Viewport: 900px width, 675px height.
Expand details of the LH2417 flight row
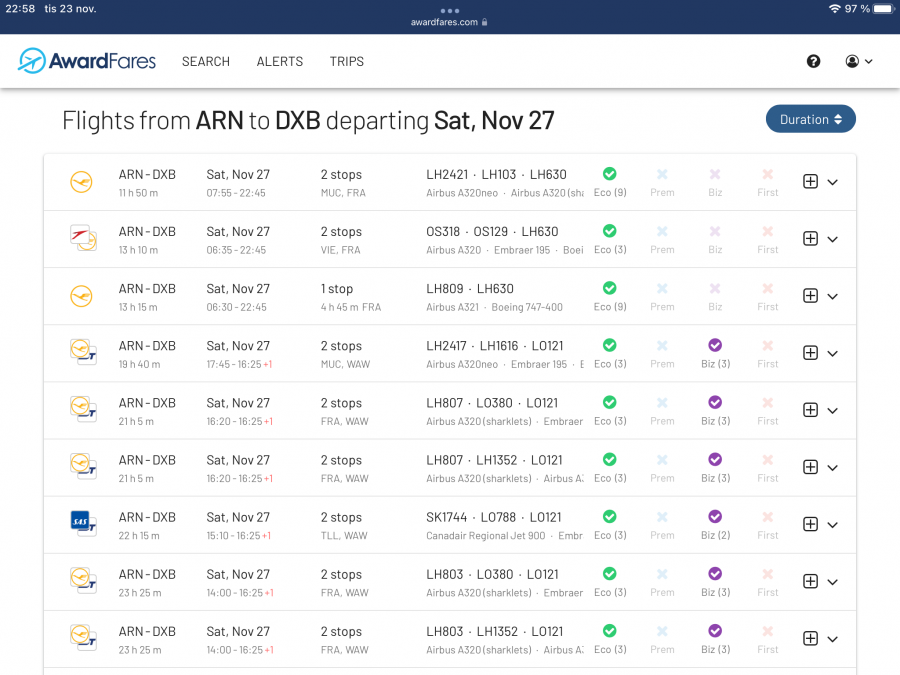pyautogui.click(x=832, y=354)
